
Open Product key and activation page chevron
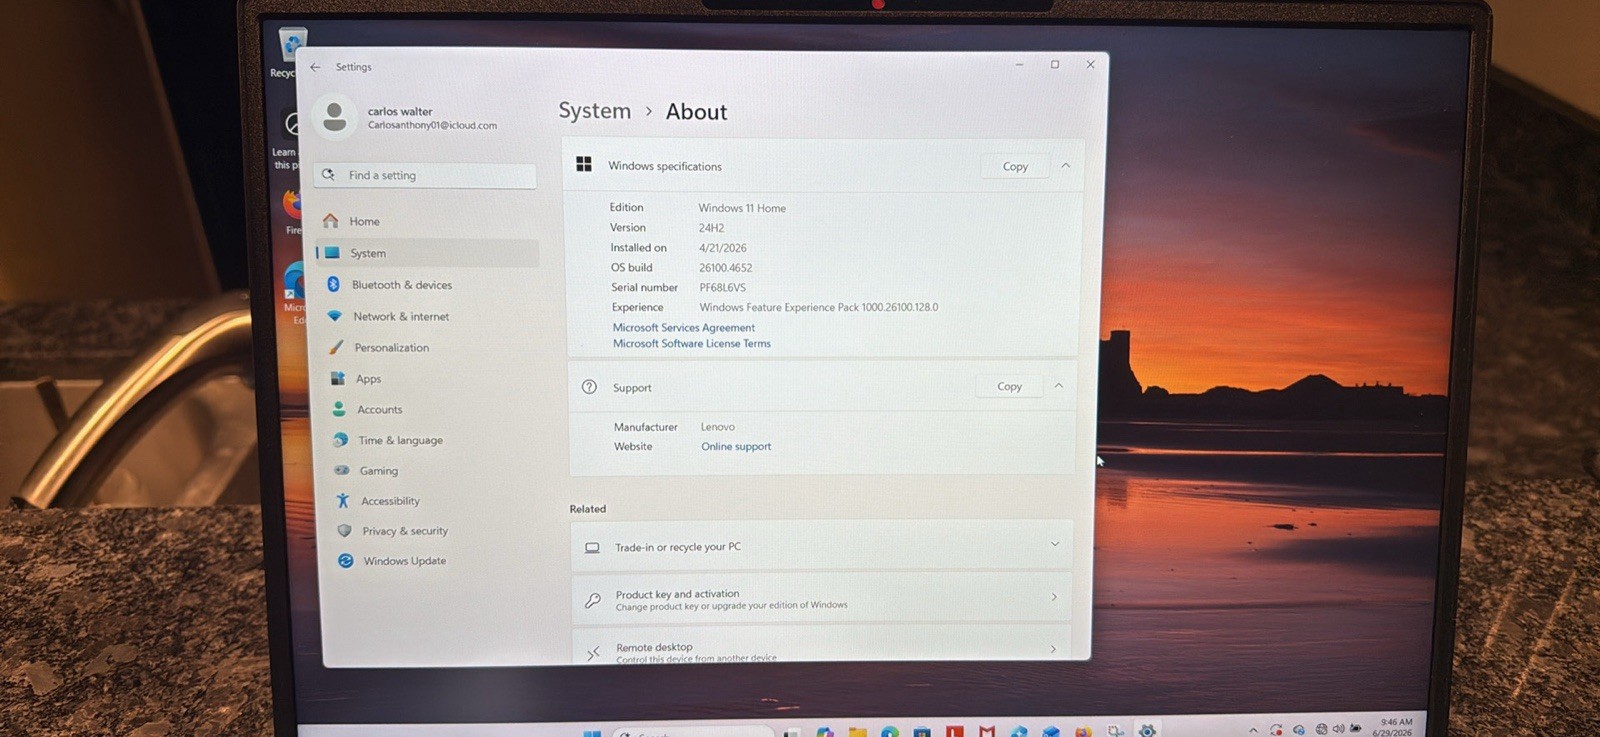click(1054, 597)
